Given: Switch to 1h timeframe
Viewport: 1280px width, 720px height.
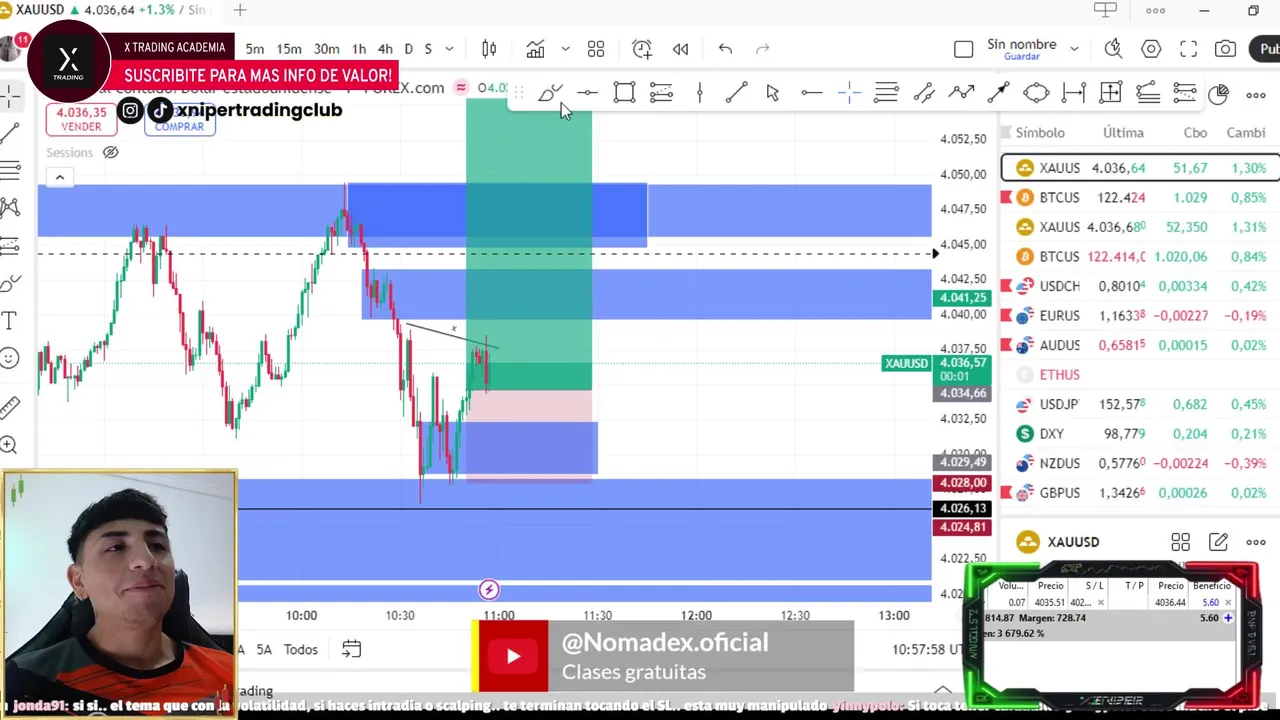Looking at the screenshot, I should 359,49.
